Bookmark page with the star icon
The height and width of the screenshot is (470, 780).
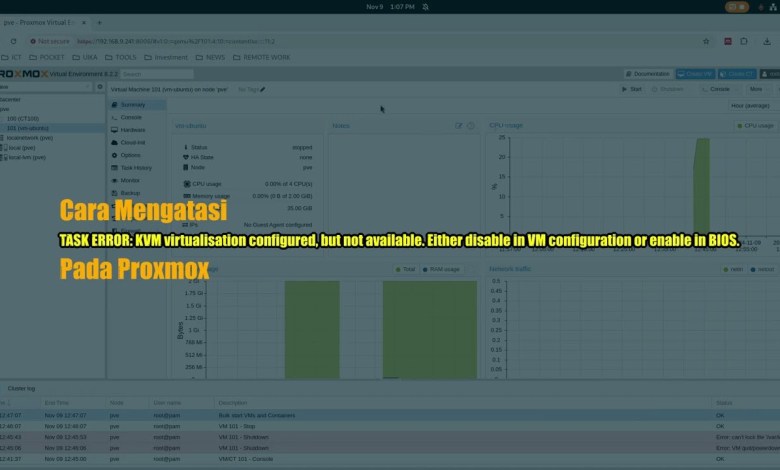coord(706,41)
